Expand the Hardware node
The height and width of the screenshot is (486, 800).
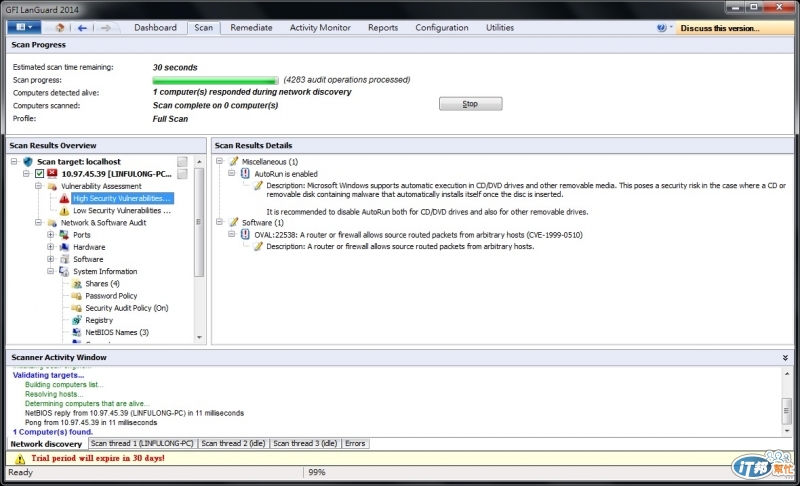pyautogui.click(x=51, y=247)
